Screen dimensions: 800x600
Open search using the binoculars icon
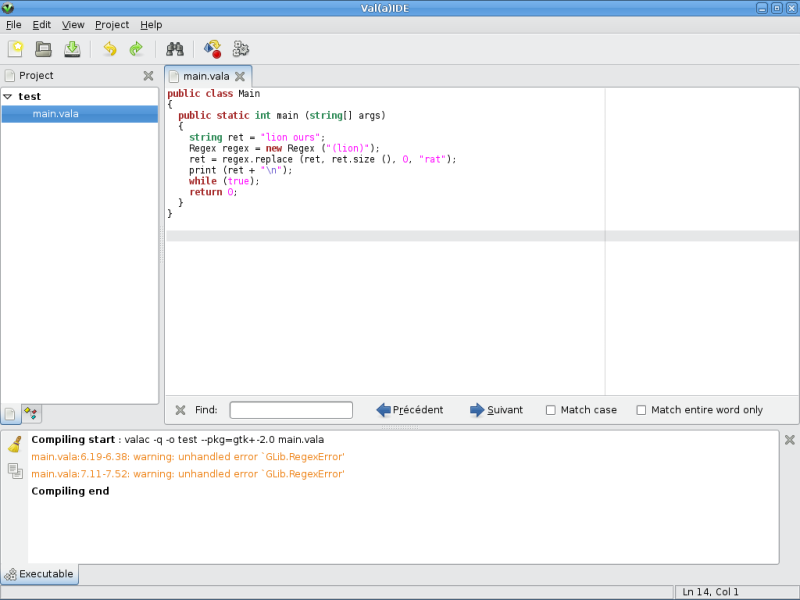174,49
